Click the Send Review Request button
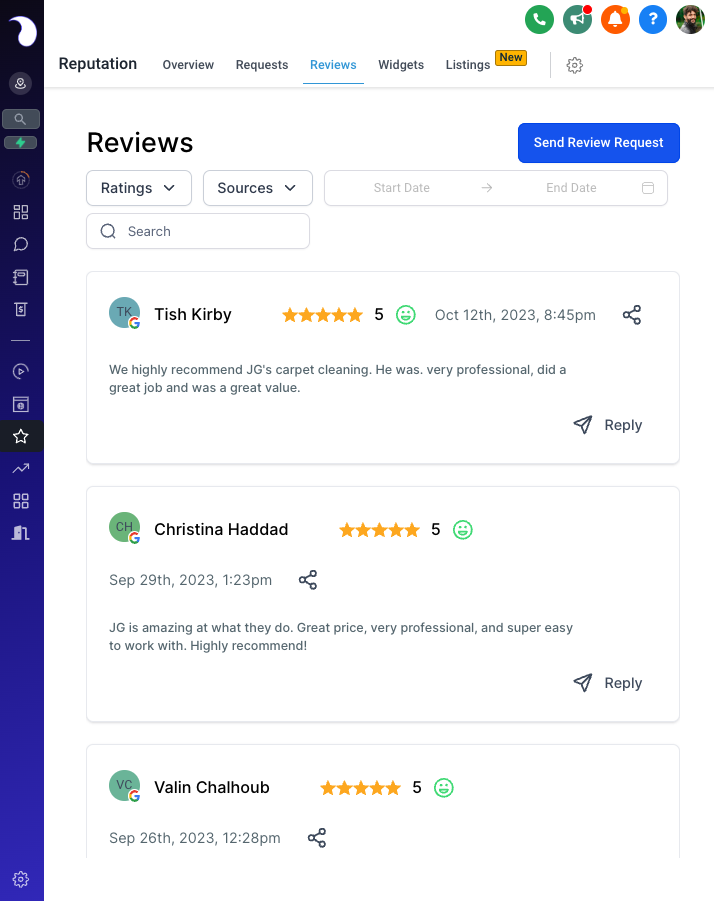This screenshot has height=901, width=714. [x=599, y=143]
